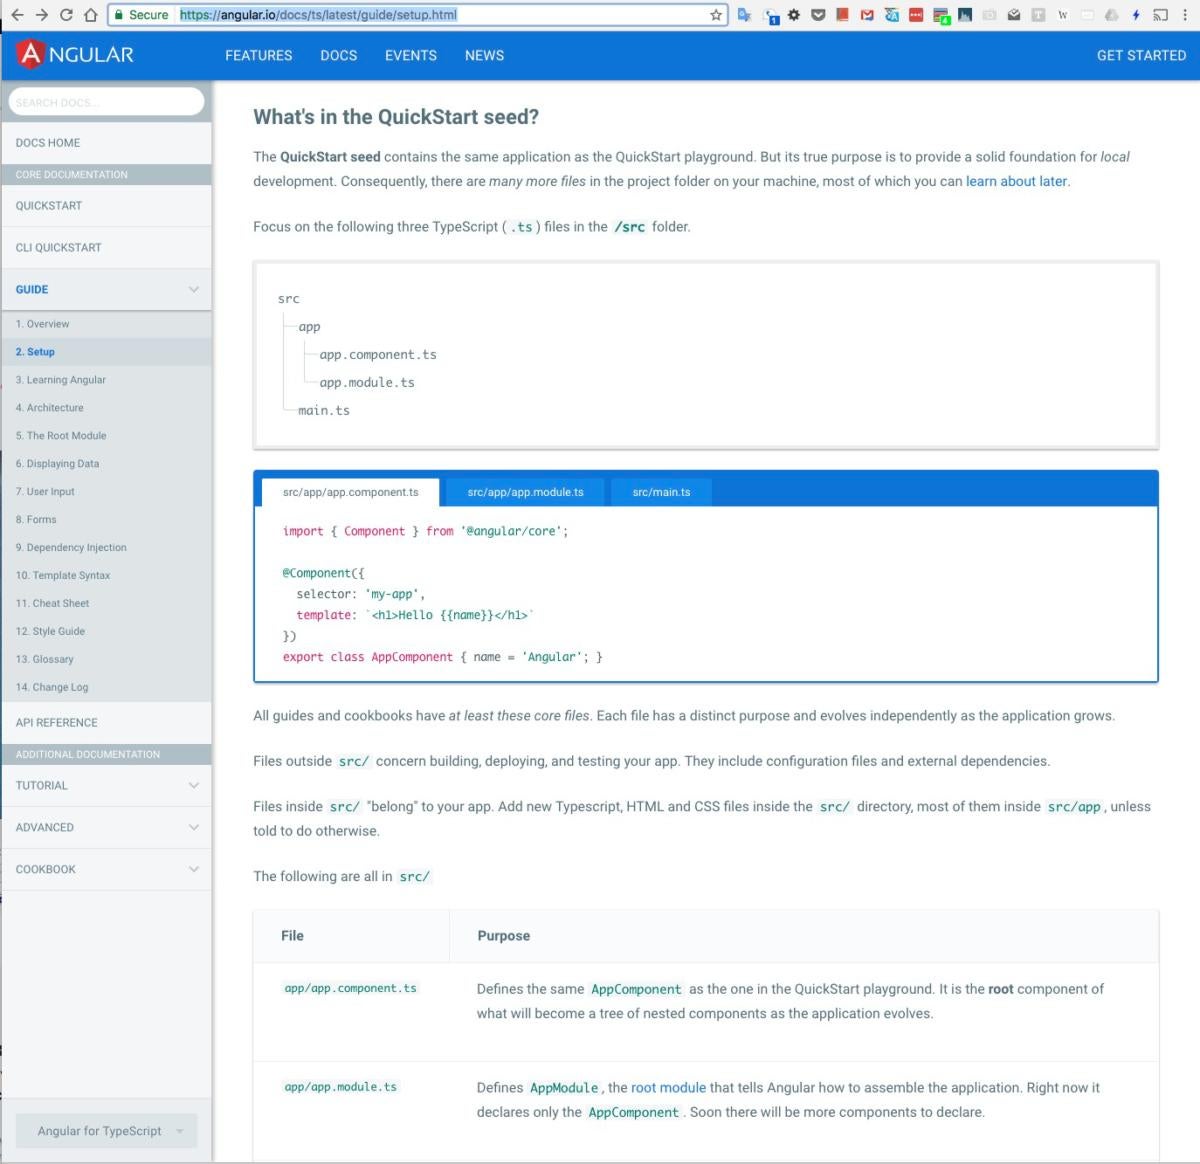The image size is (1200, 1164).
Task: Open '10. Template Syntax' guide page
Action: pyautogui.click(x=106, y=576)
